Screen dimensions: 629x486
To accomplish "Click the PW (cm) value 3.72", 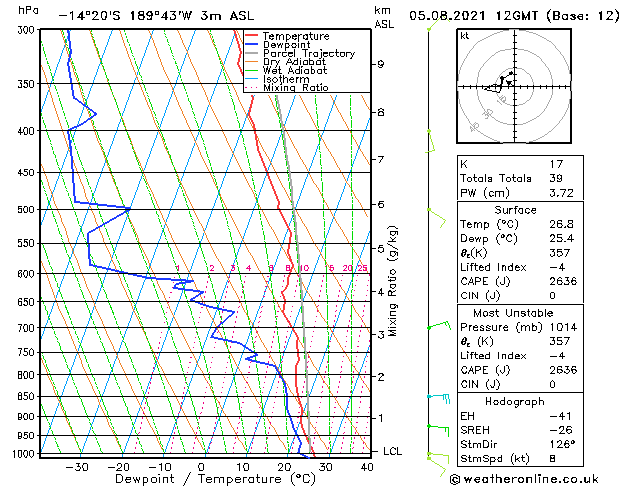I will point(561,193).
